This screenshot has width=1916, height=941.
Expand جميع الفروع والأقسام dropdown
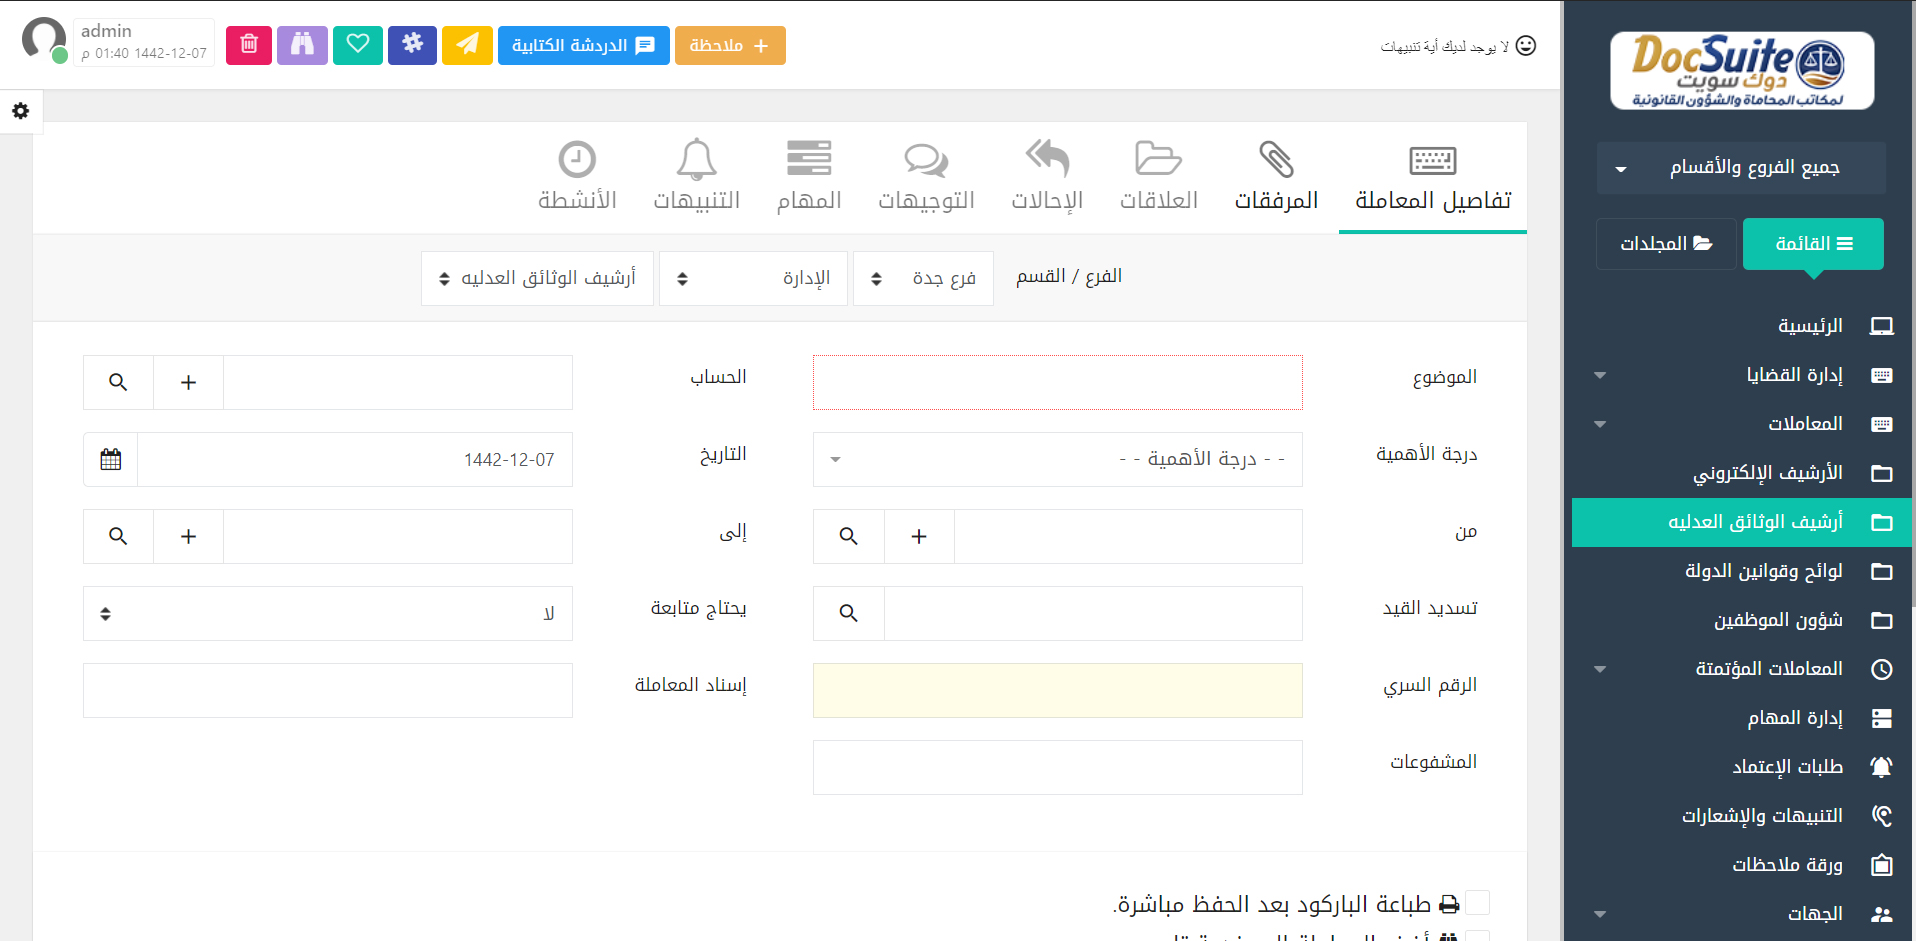(x=1741, y=168)
